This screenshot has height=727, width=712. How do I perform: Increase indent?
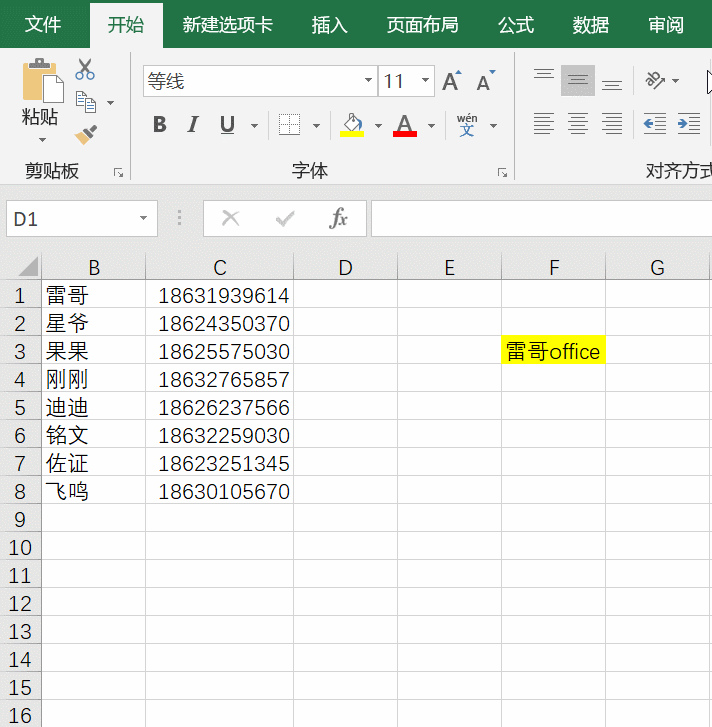[689, 124]
